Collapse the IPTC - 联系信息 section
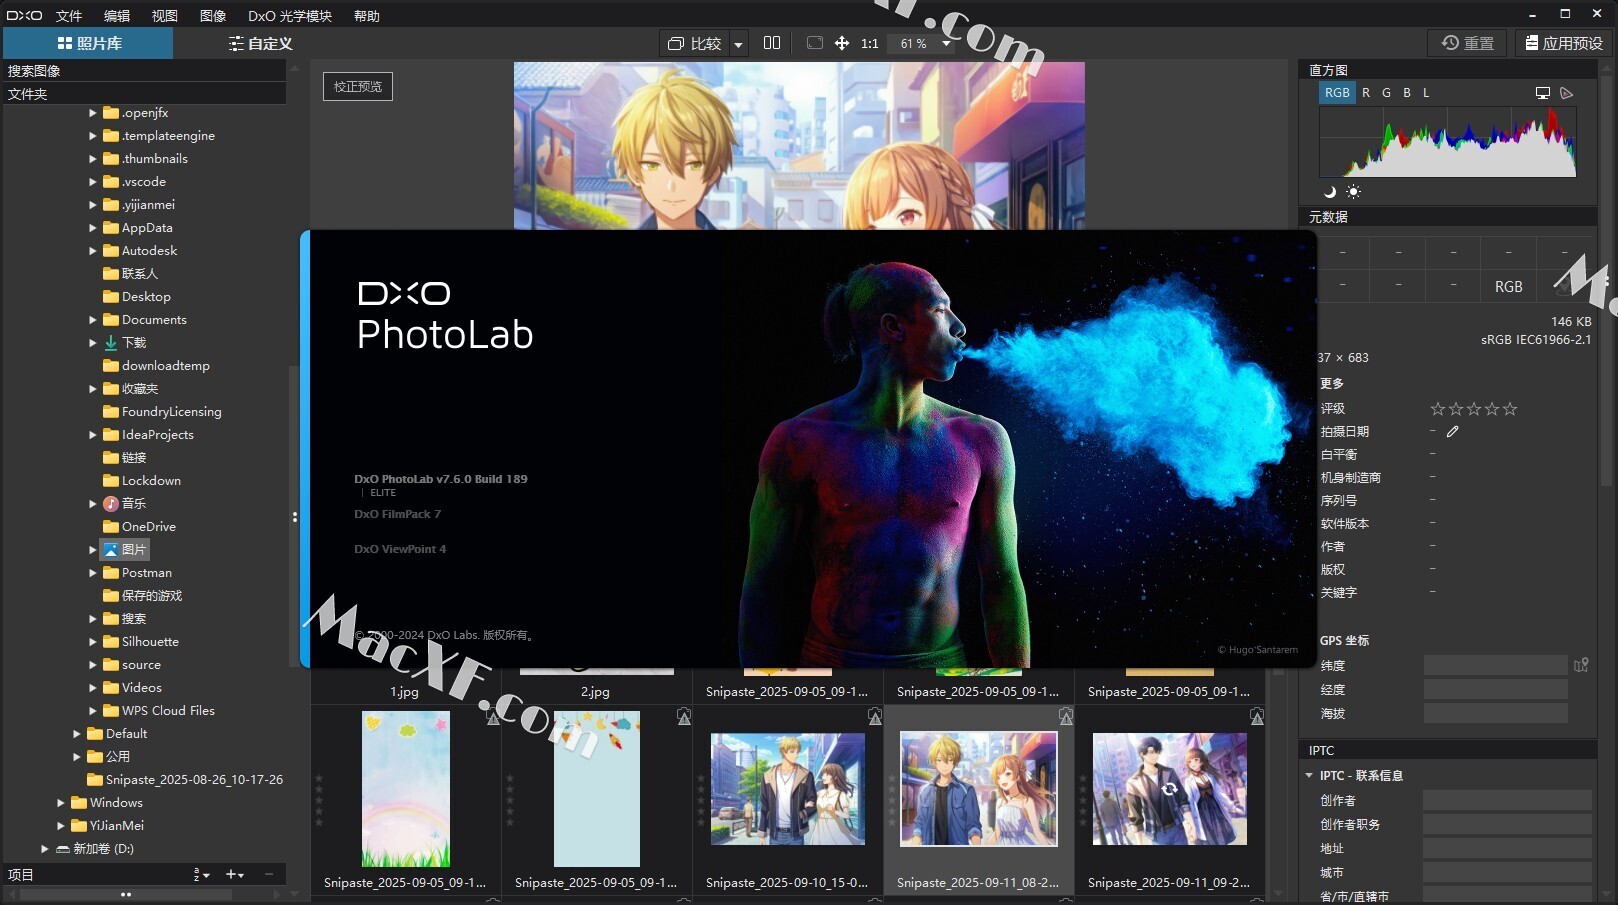The height and width of the screenshot is (905, 1618). tap(1309, 775)
